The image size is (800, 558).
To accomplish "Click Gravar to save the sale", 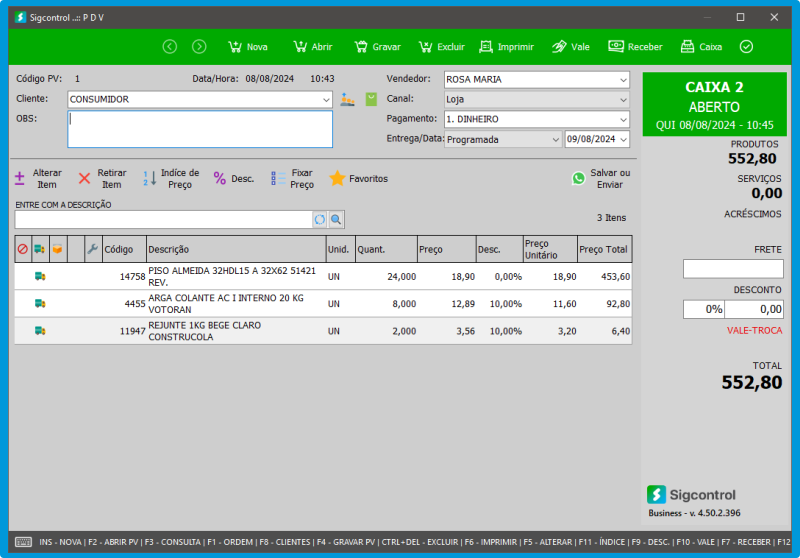I will coord(376,47).
